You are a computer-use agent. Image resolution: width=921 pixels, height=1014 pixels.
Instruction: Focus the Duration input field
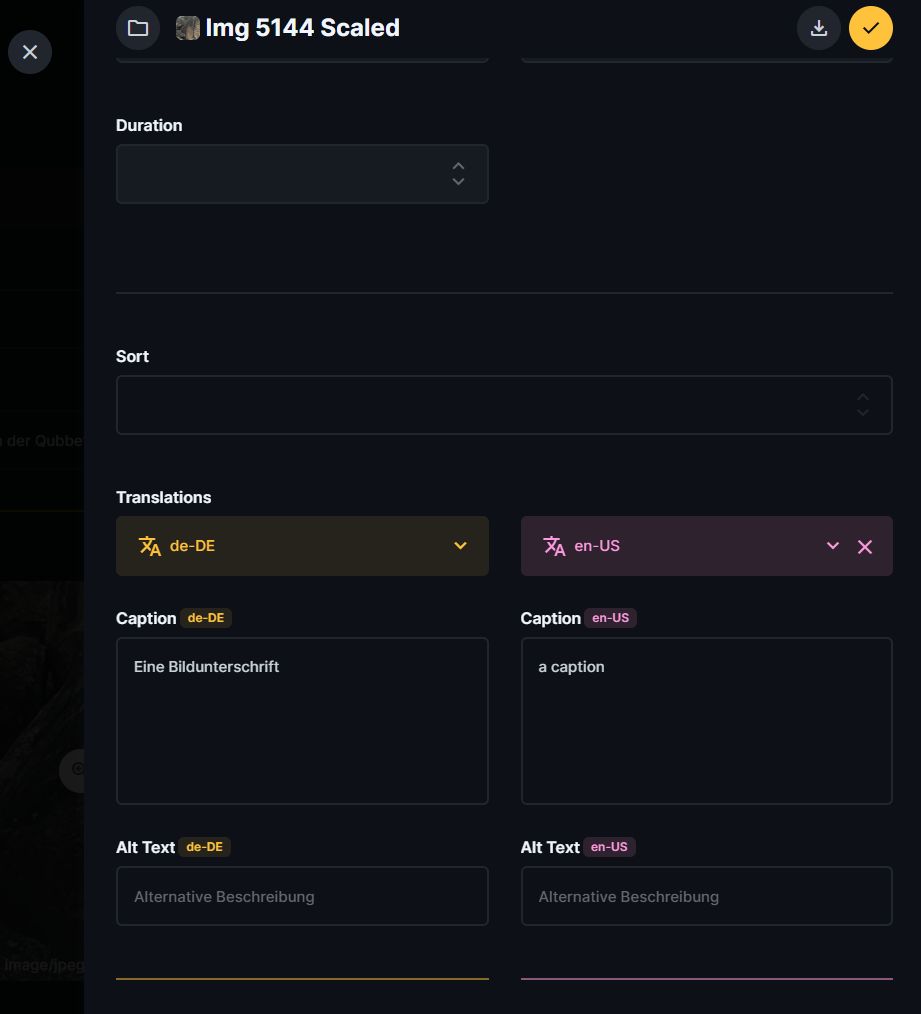pos(280,174)
